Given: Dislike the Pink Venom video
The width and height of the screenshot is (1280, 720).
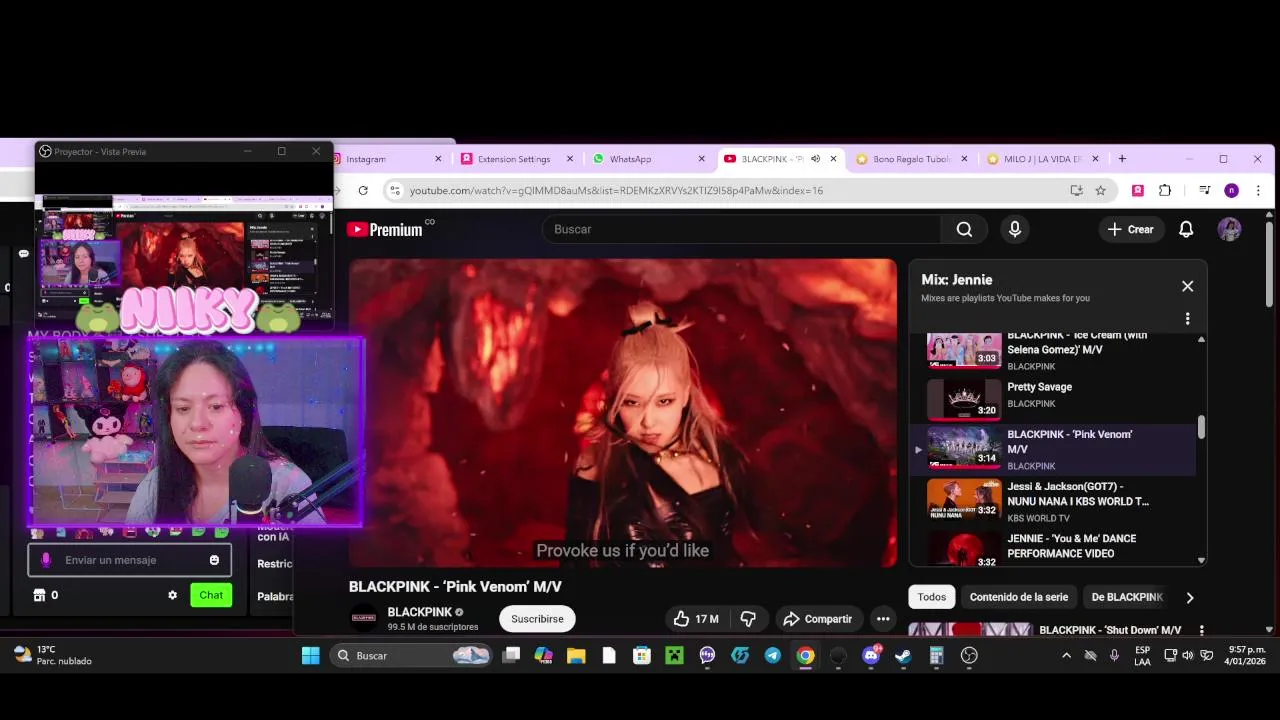Looking at the screenshot, I should tap(747, 619).
